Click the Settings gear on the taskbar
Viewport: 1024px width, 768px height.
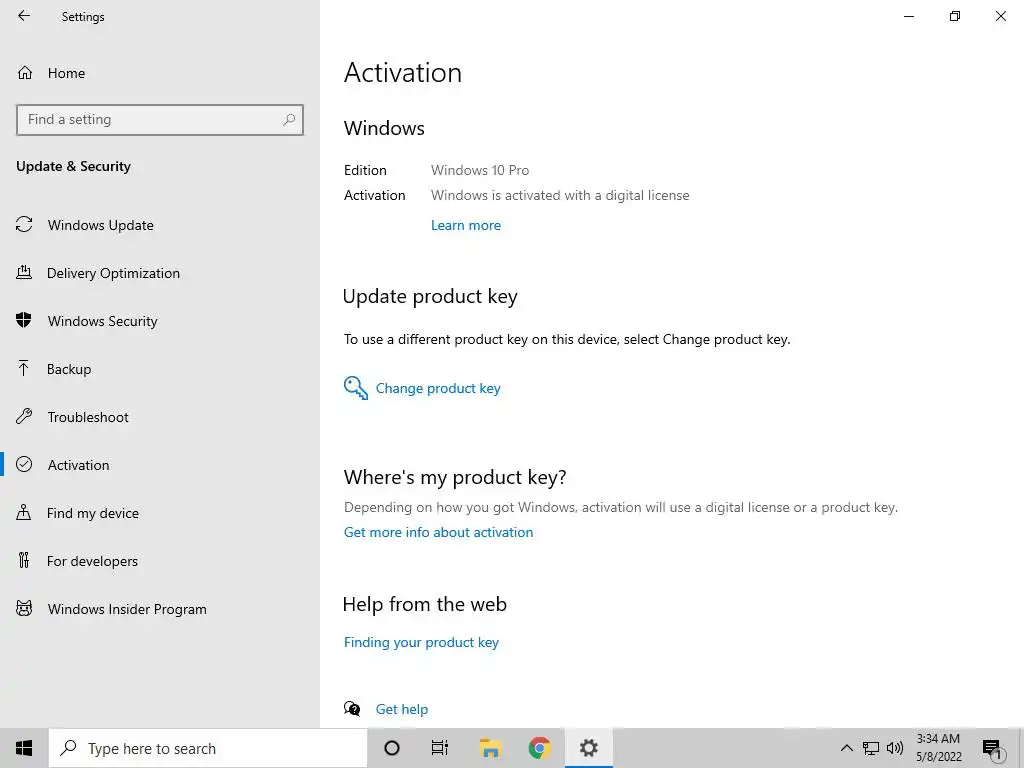click(x=588, y=748)
